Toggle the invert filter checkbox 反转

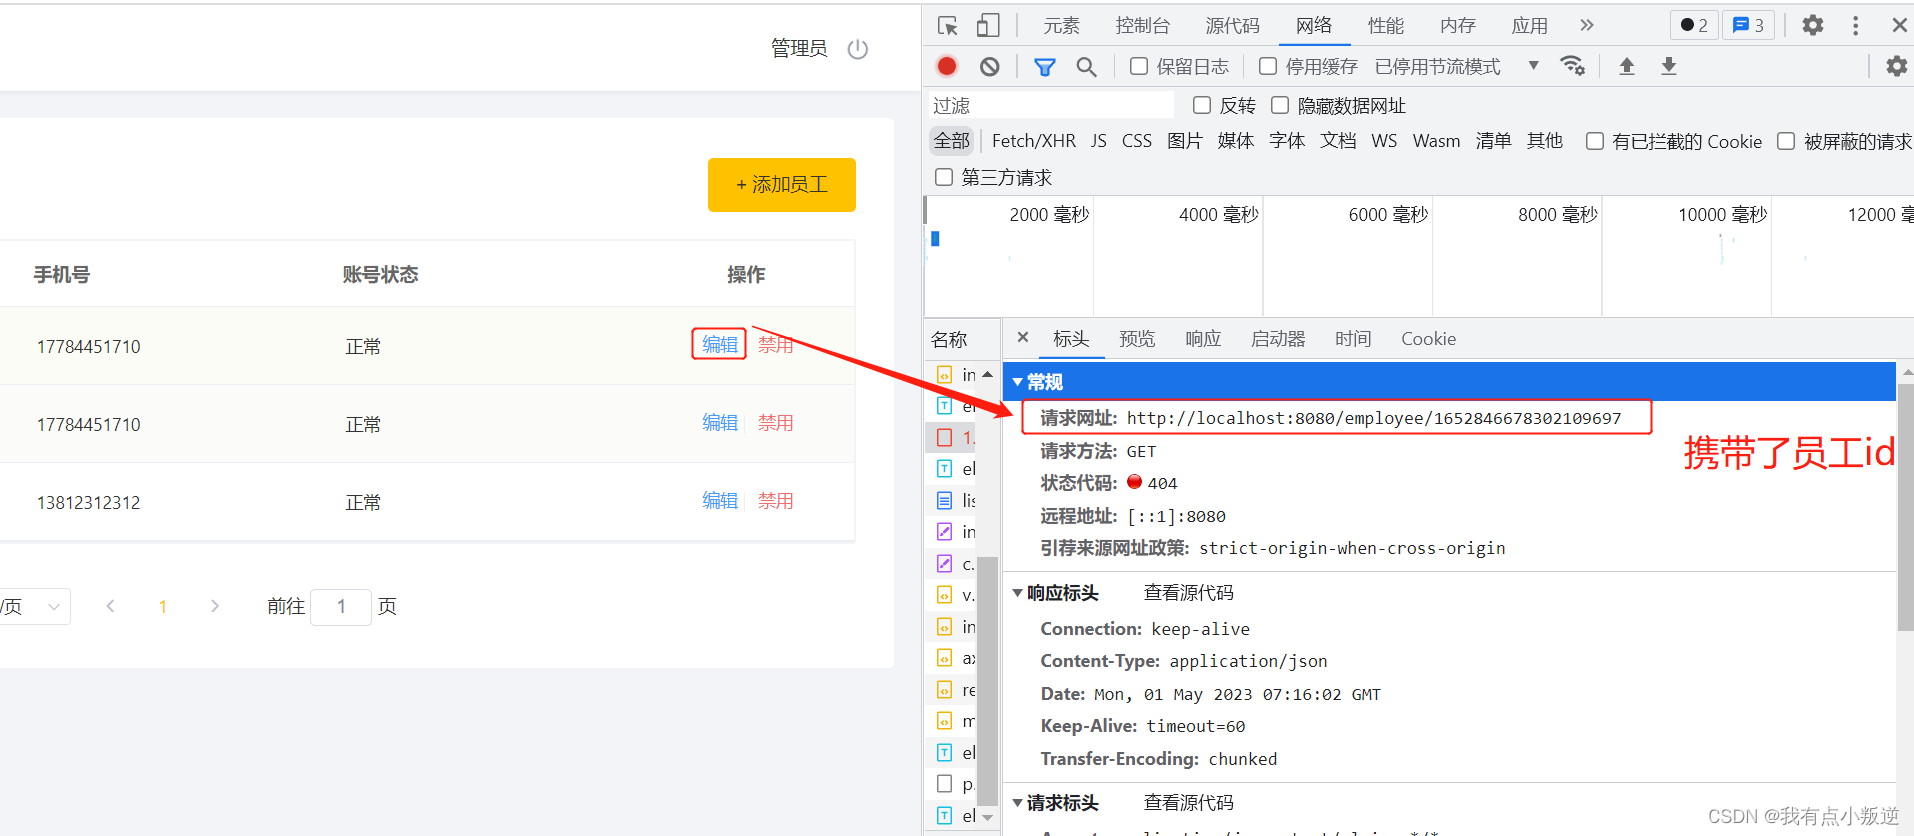[1202, 105]
